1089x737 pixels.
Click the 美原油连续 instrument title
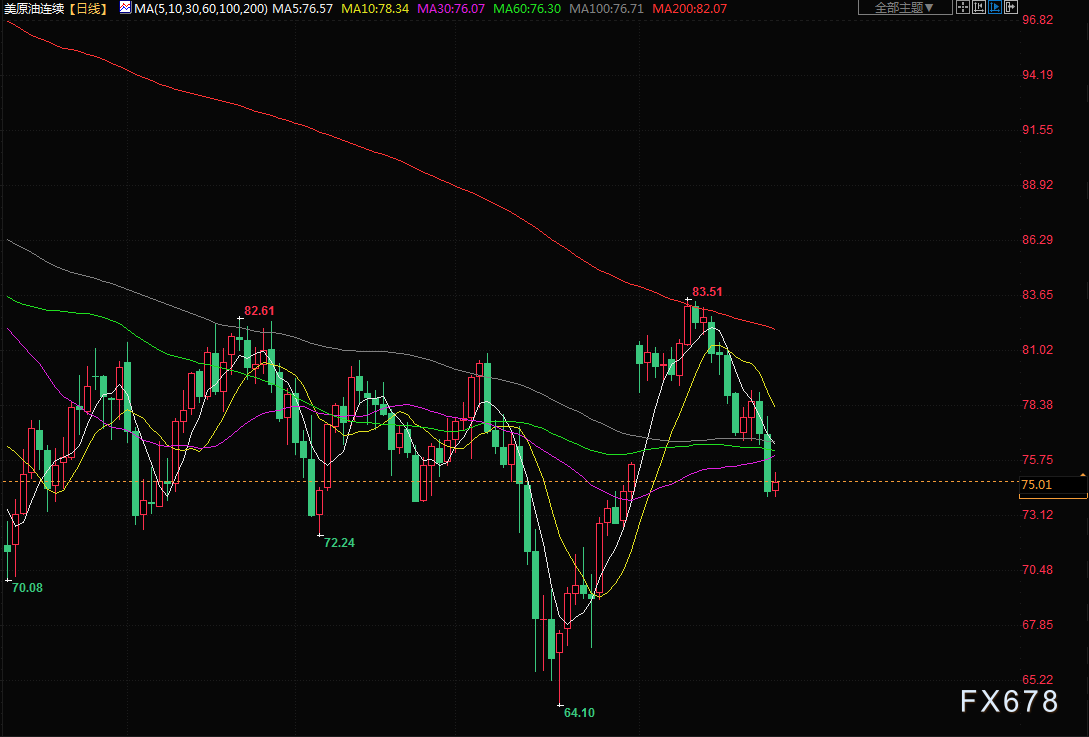(x=34, y=9)
